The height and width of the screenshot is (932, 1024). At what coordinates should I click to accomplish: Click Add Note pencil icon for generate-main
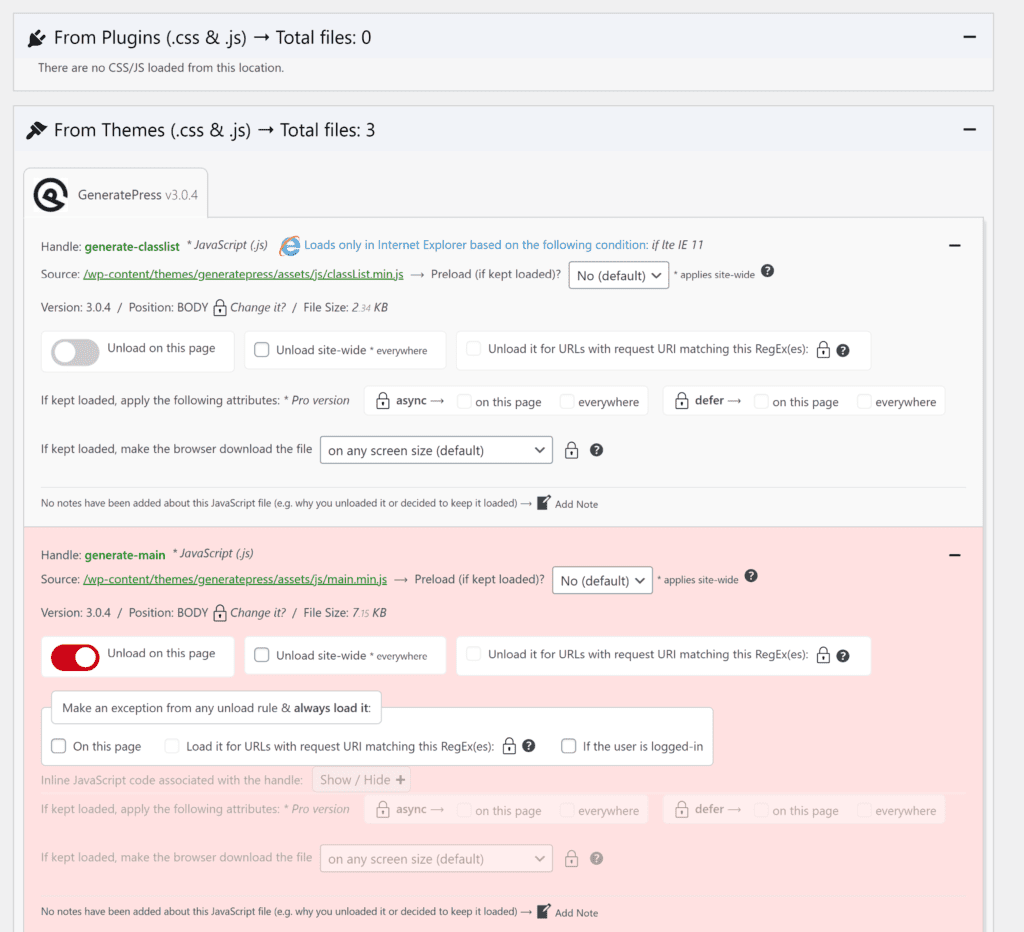tap(543, 912)
